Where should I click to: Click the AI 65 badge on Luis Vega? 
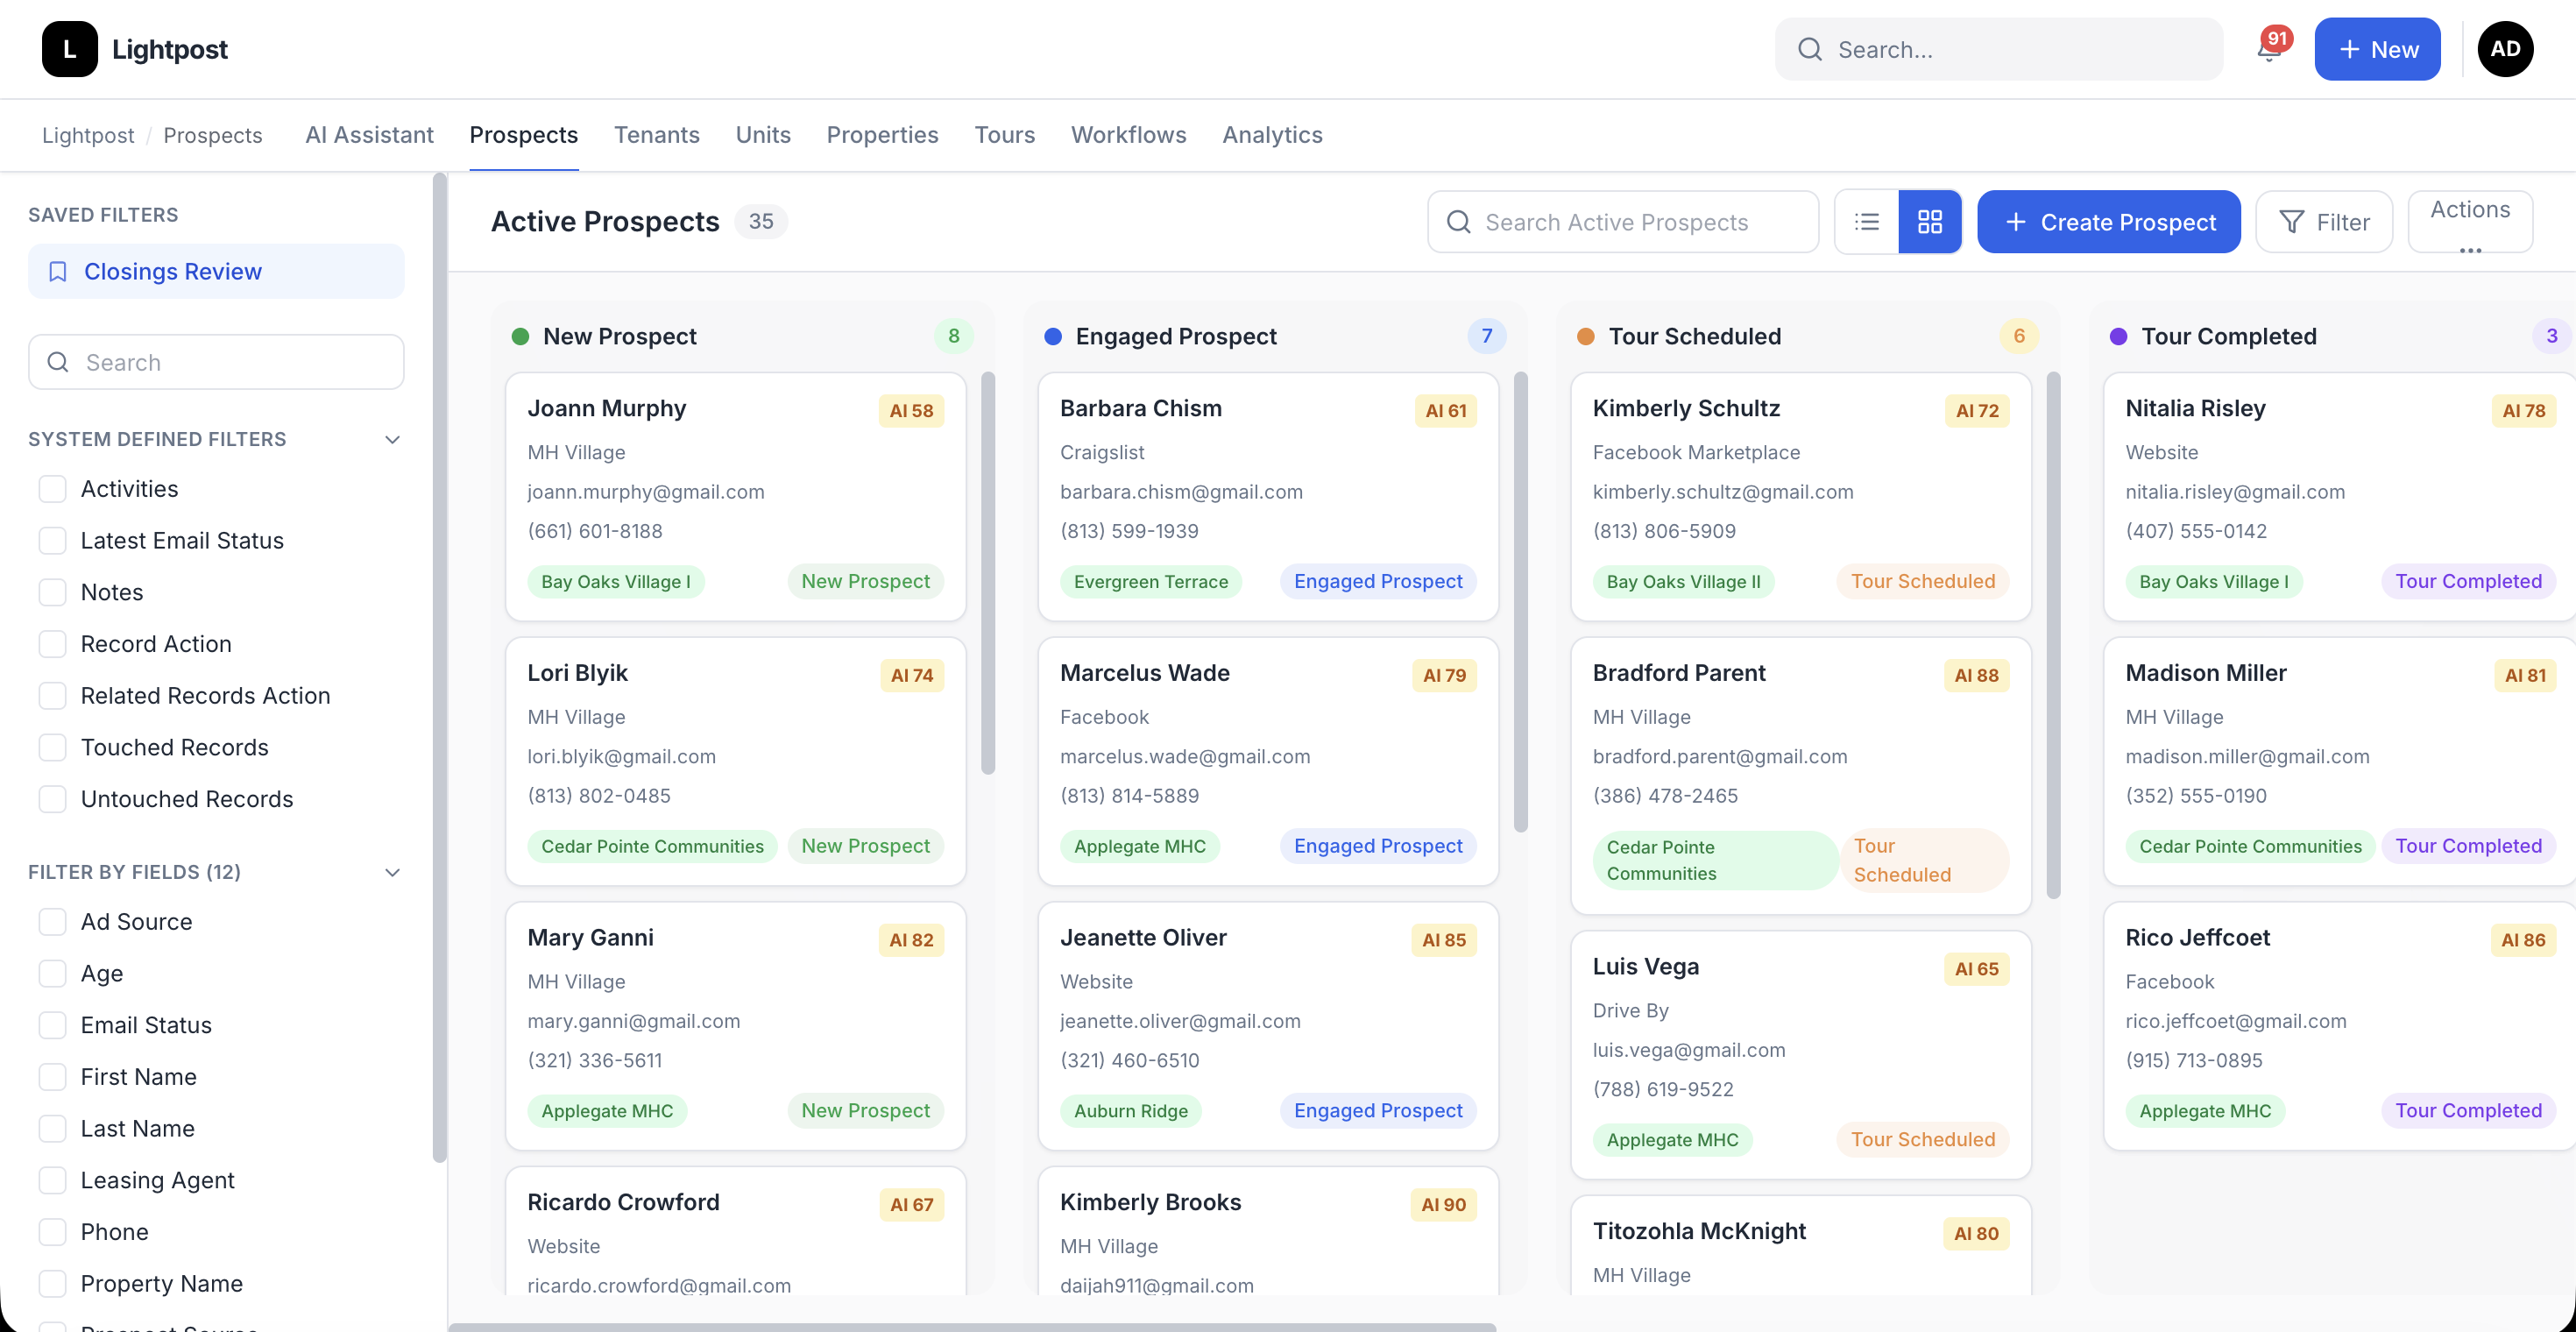pos(1976,970)
